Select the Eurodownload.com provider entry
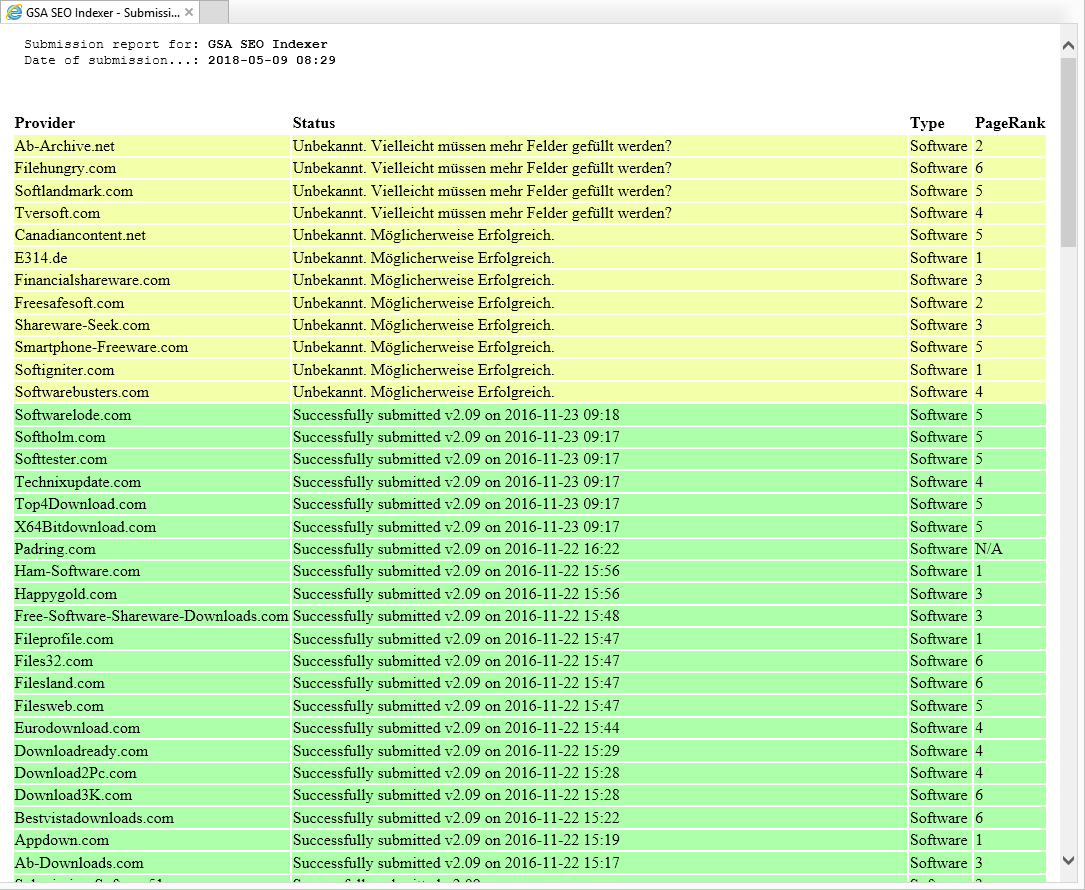1085x890 pixels. [77, 729]
